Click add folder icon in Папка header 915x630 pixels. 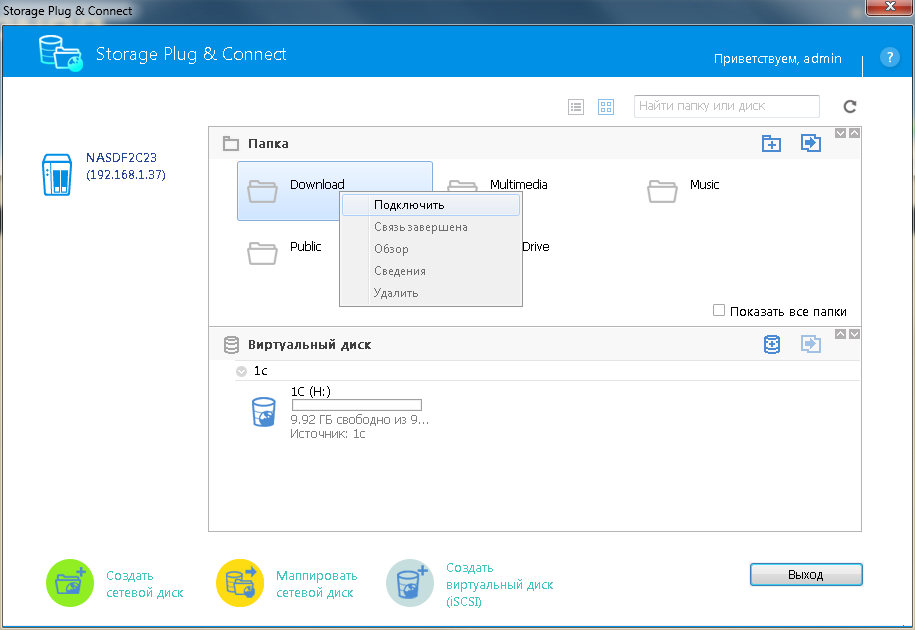point(771,143)
